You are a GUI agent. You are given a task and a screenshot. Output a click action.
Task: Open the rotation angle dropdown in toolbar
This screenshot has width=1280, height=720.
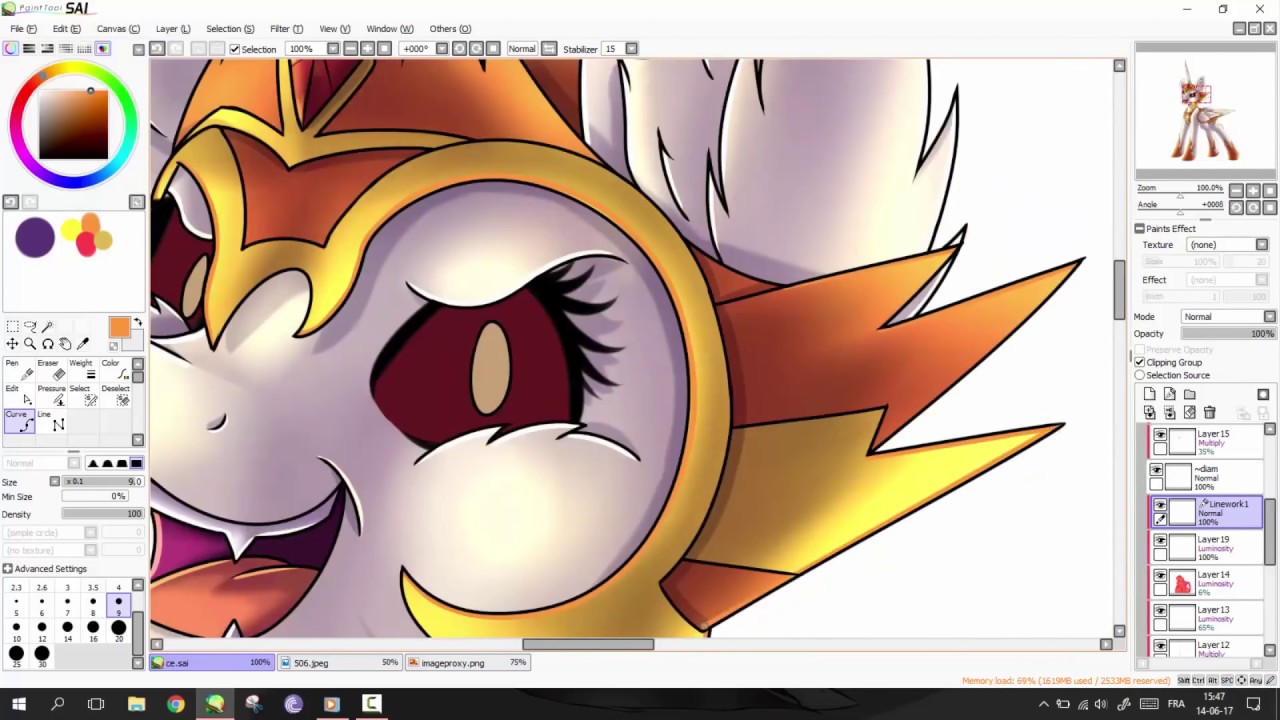442,49
